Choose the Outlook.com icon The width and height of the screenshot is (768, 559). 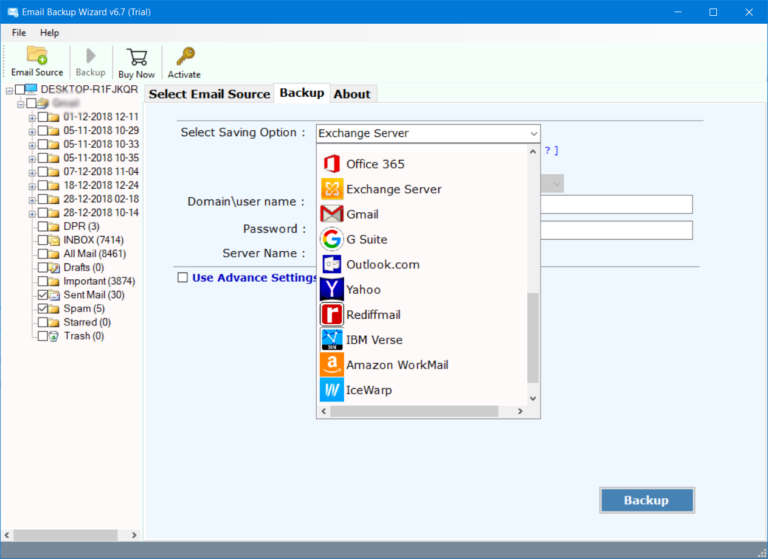(332, 265)
